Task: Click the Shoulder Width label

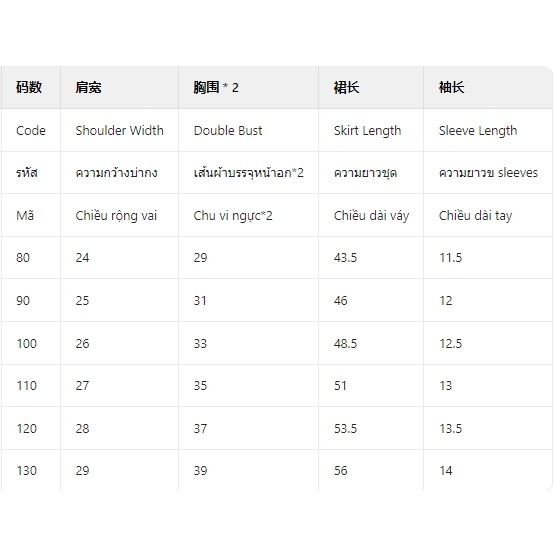Action: tap(120, 130)
